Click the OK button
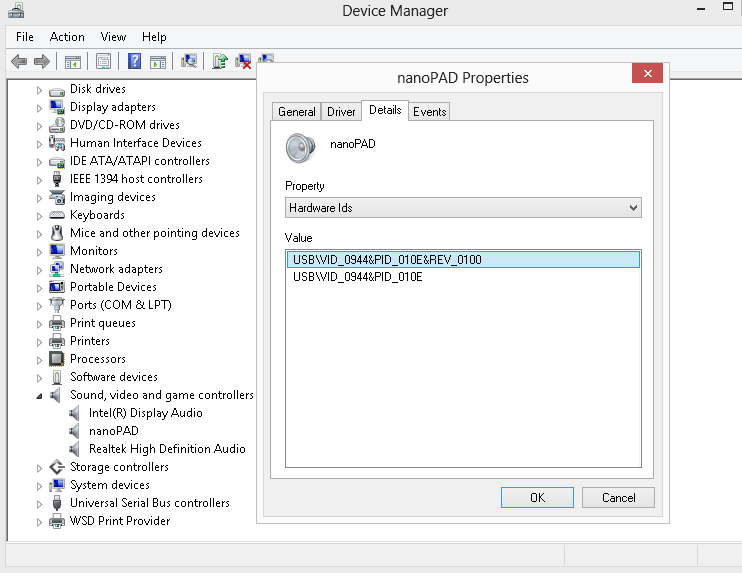The image size is (742, 573). (537, 498)
